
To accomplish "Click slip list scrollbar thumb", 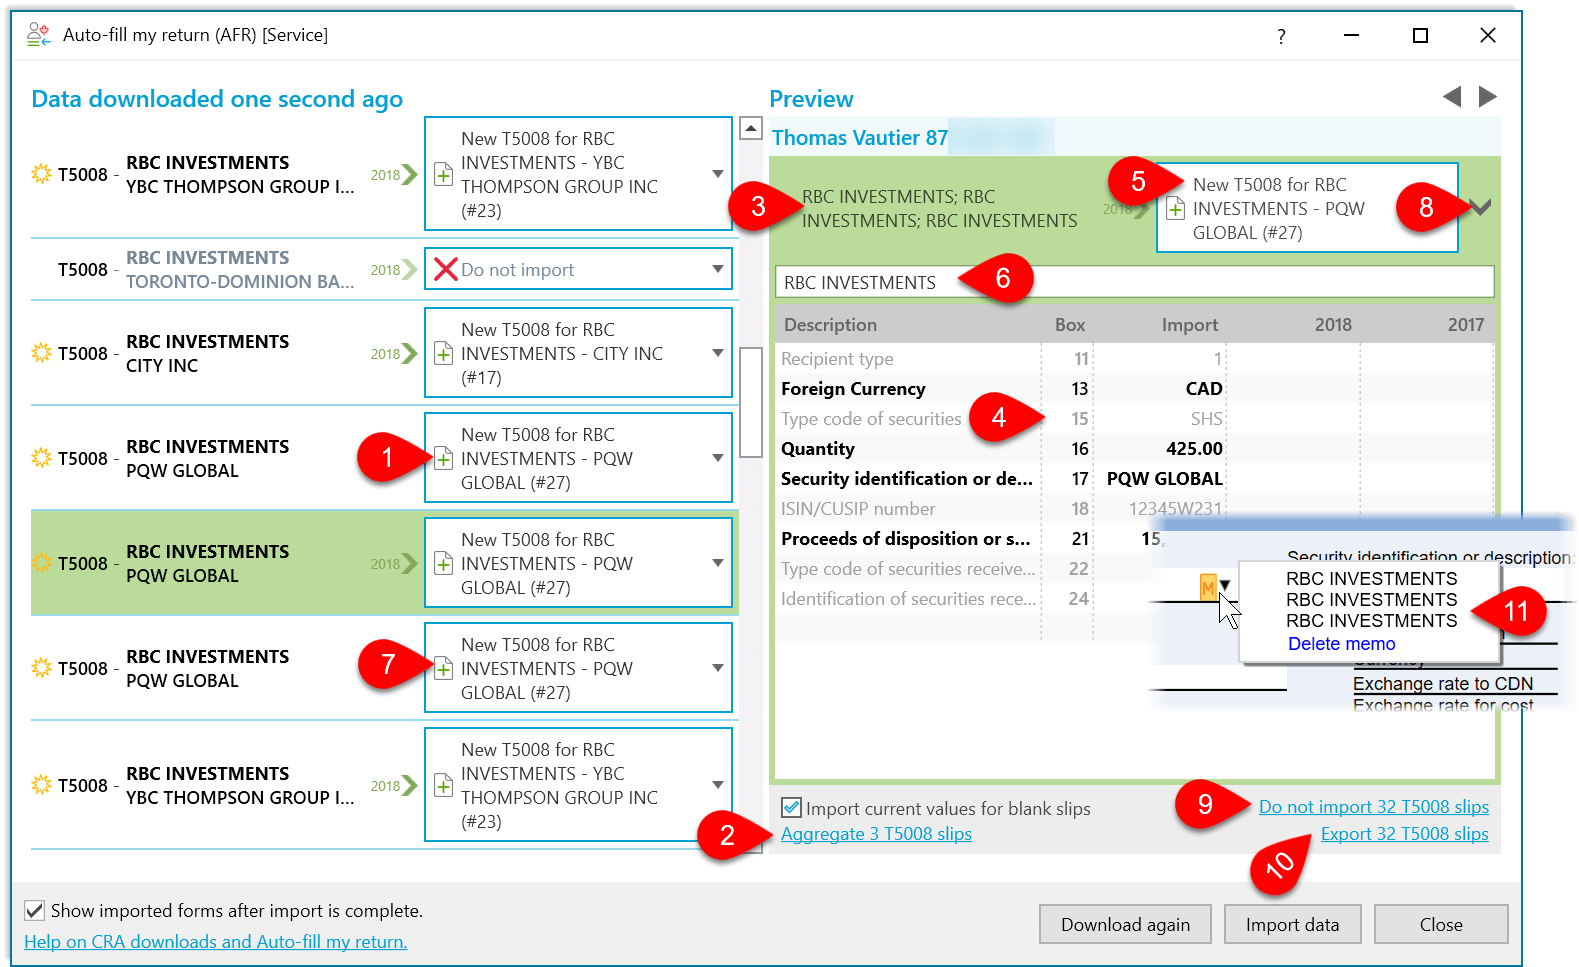I will (750, 402).
